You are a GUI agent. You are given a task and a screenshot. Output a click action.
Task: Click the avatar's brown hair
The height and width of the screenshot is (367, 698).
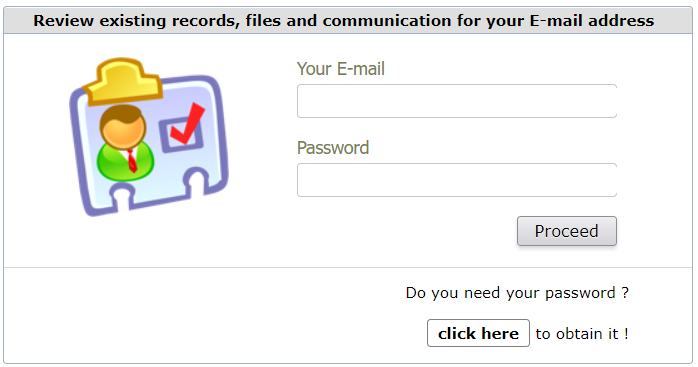pos(122,114)
